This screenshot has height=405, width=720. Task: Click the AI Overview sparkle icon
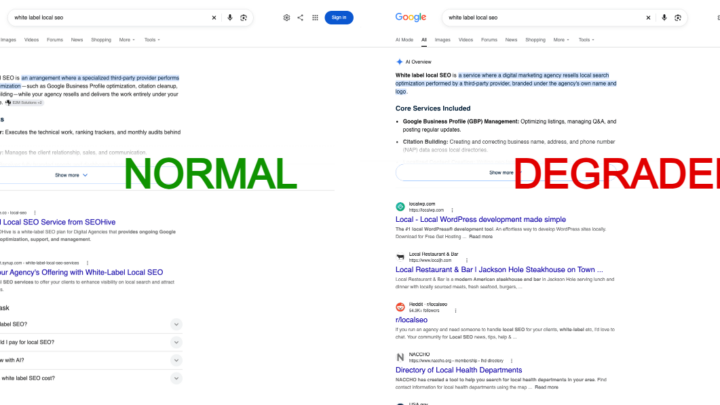tap(399, 62)
